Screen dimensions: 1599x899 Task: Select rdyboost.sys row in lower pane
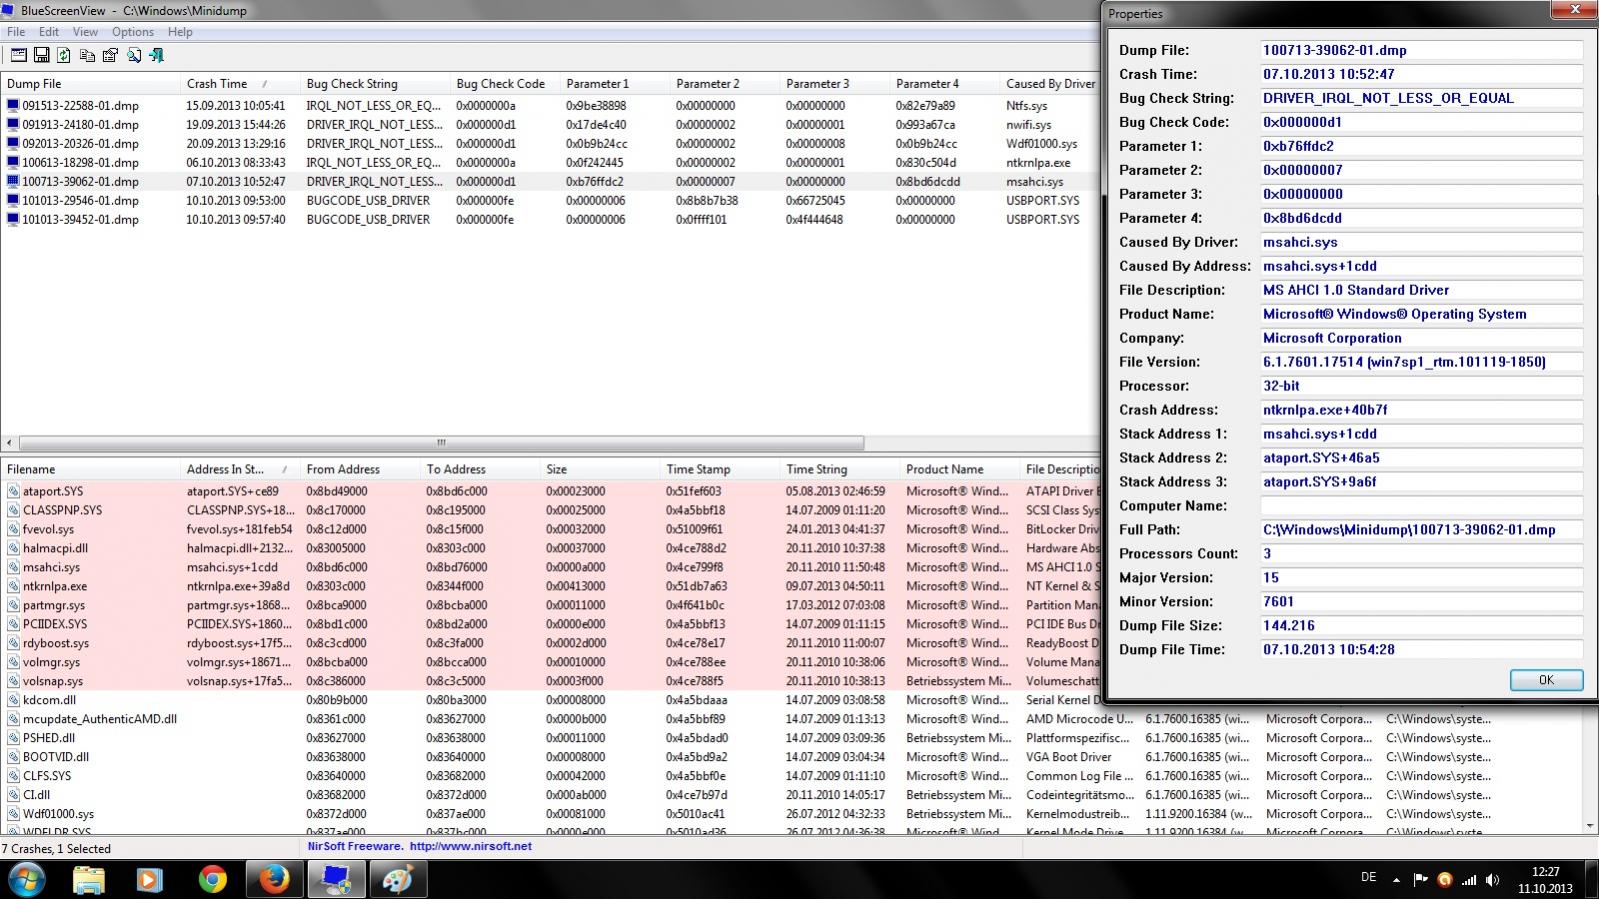[550, 643]
